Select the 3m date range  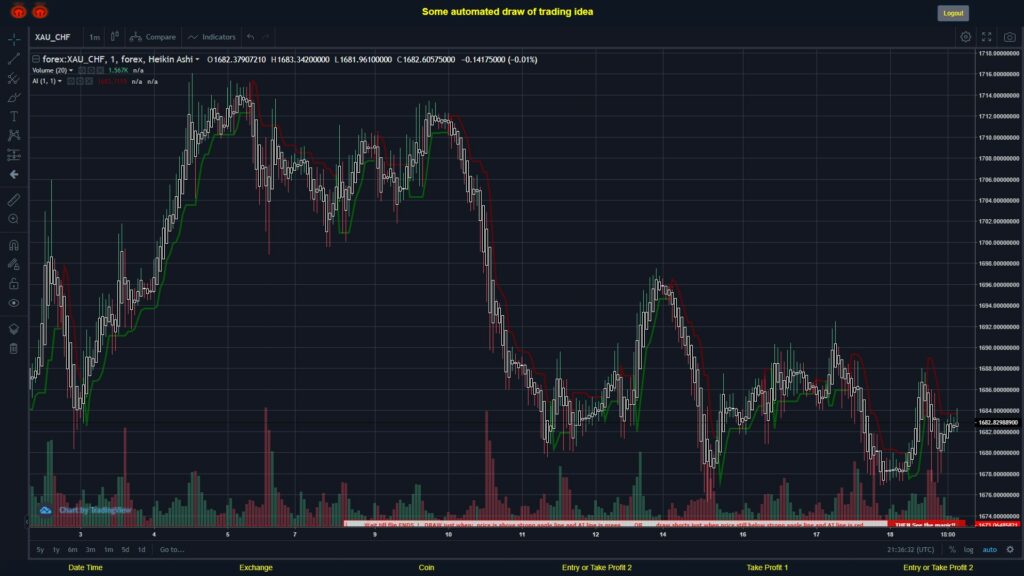click(x=91, y=550)
